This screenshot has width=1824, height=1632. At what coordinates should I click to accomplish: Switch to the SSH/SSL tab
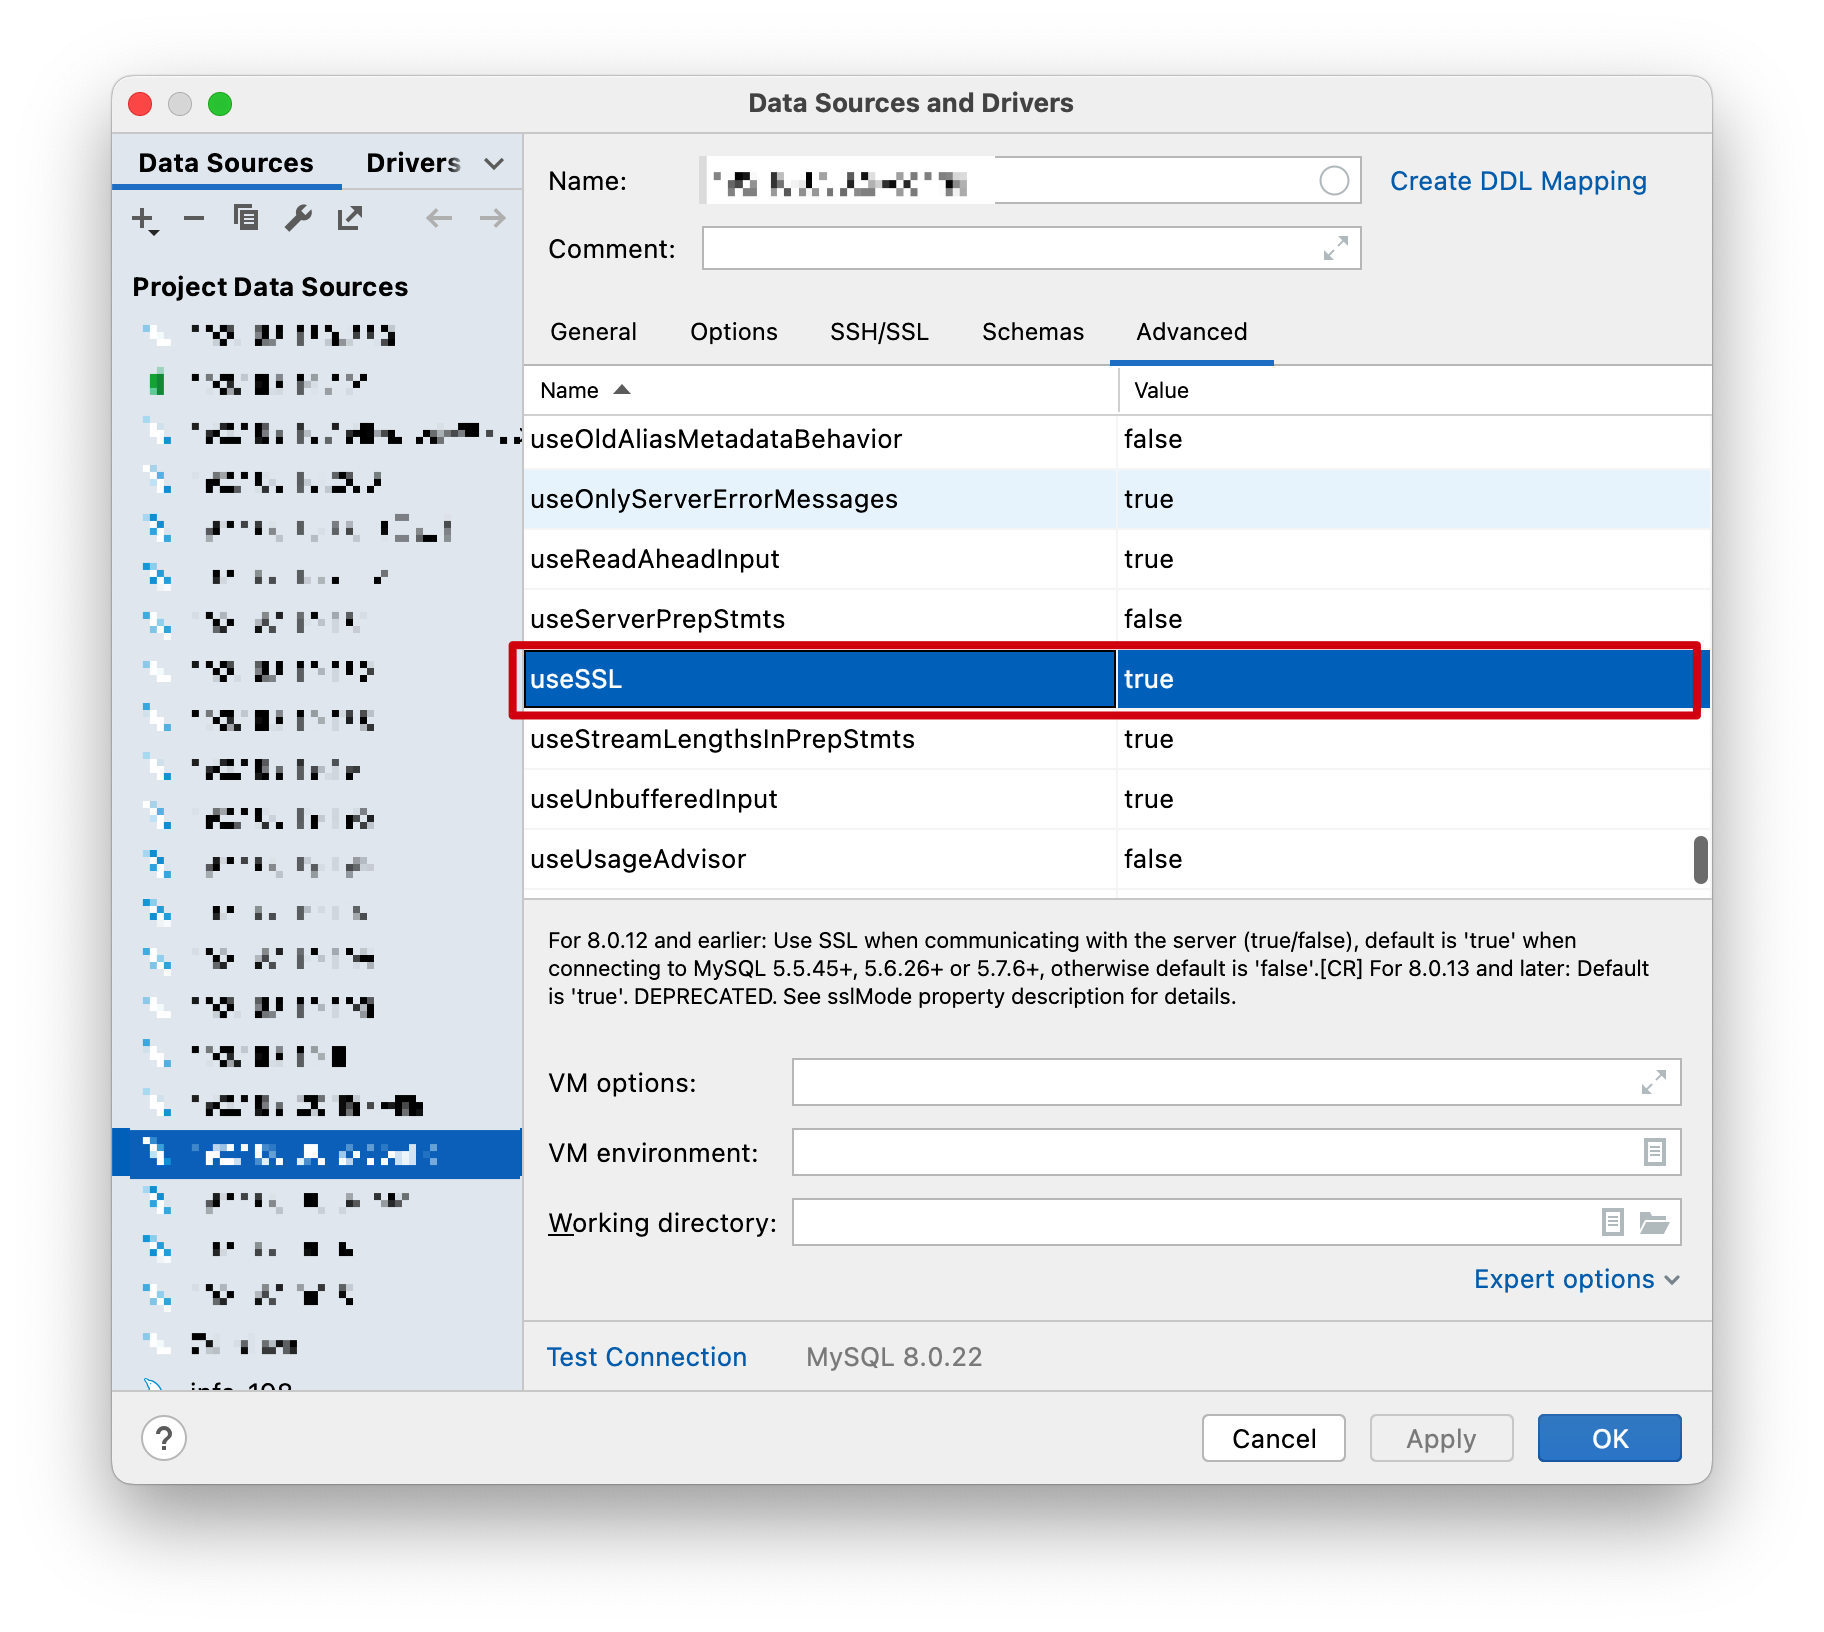click(x=879, y=332)
